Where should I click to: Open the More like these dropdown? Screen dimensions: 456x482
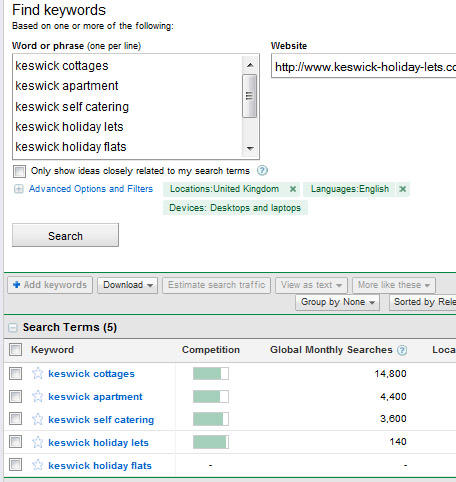[x=394, y=285]
